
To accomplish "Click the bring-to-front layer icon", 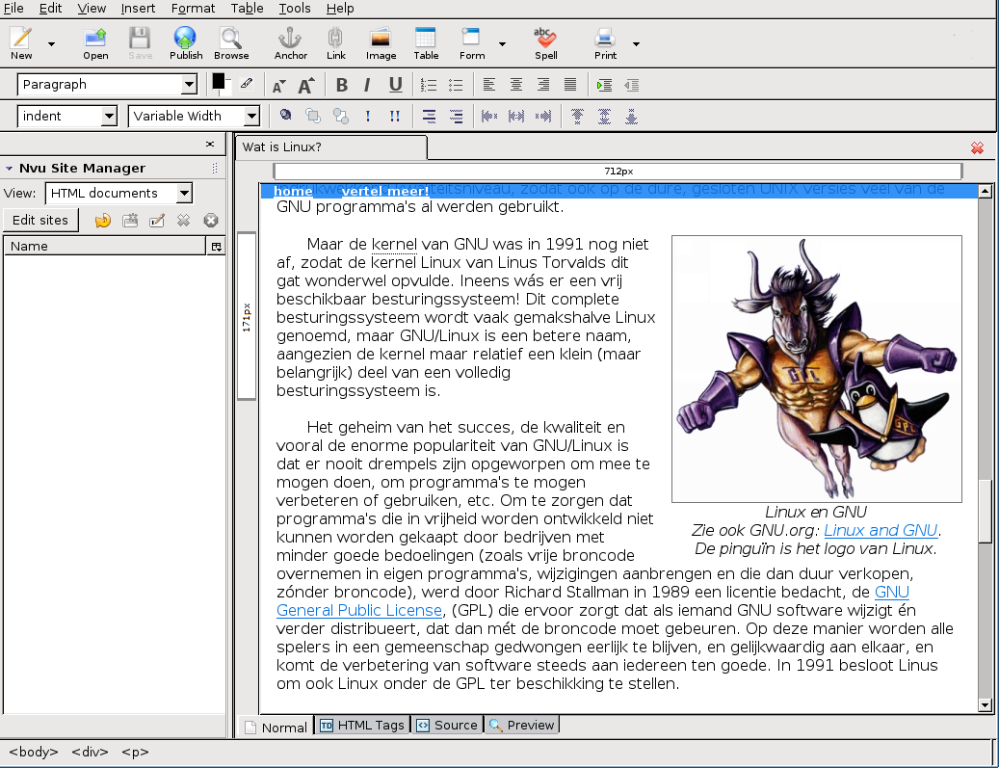I will 313,115.
